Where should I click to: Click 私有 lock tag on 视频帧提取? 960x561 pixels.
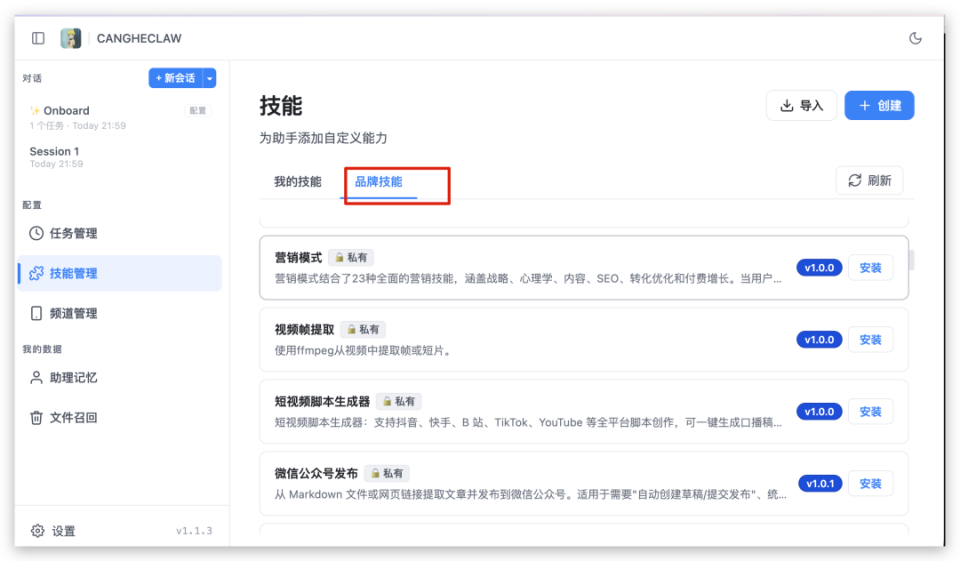[x=362, y=329]
